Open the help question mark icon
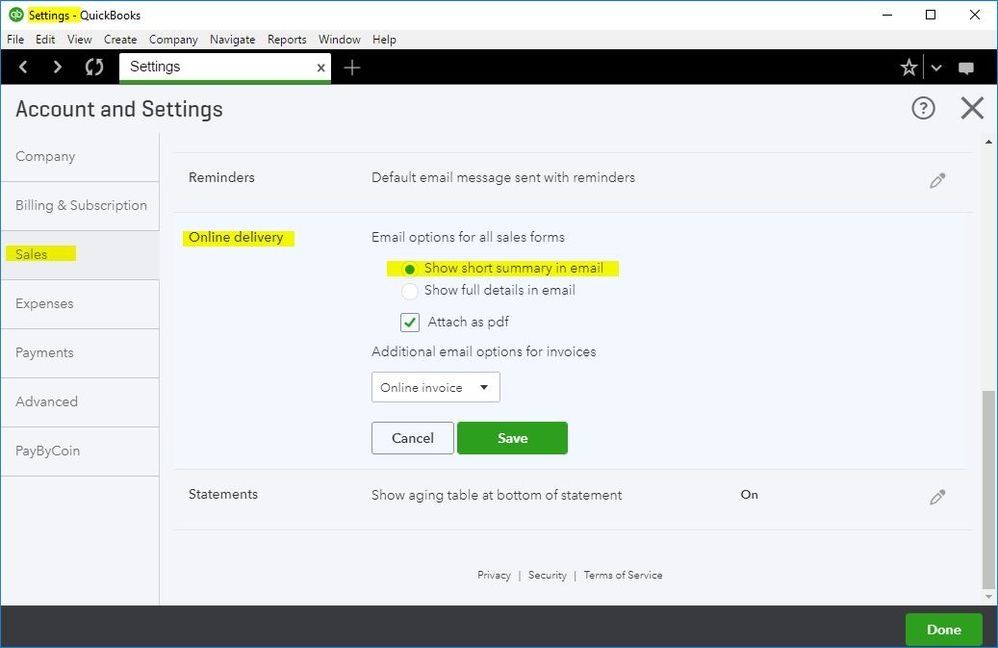Screen dimensions: 998x648 [x=923, y=108]
